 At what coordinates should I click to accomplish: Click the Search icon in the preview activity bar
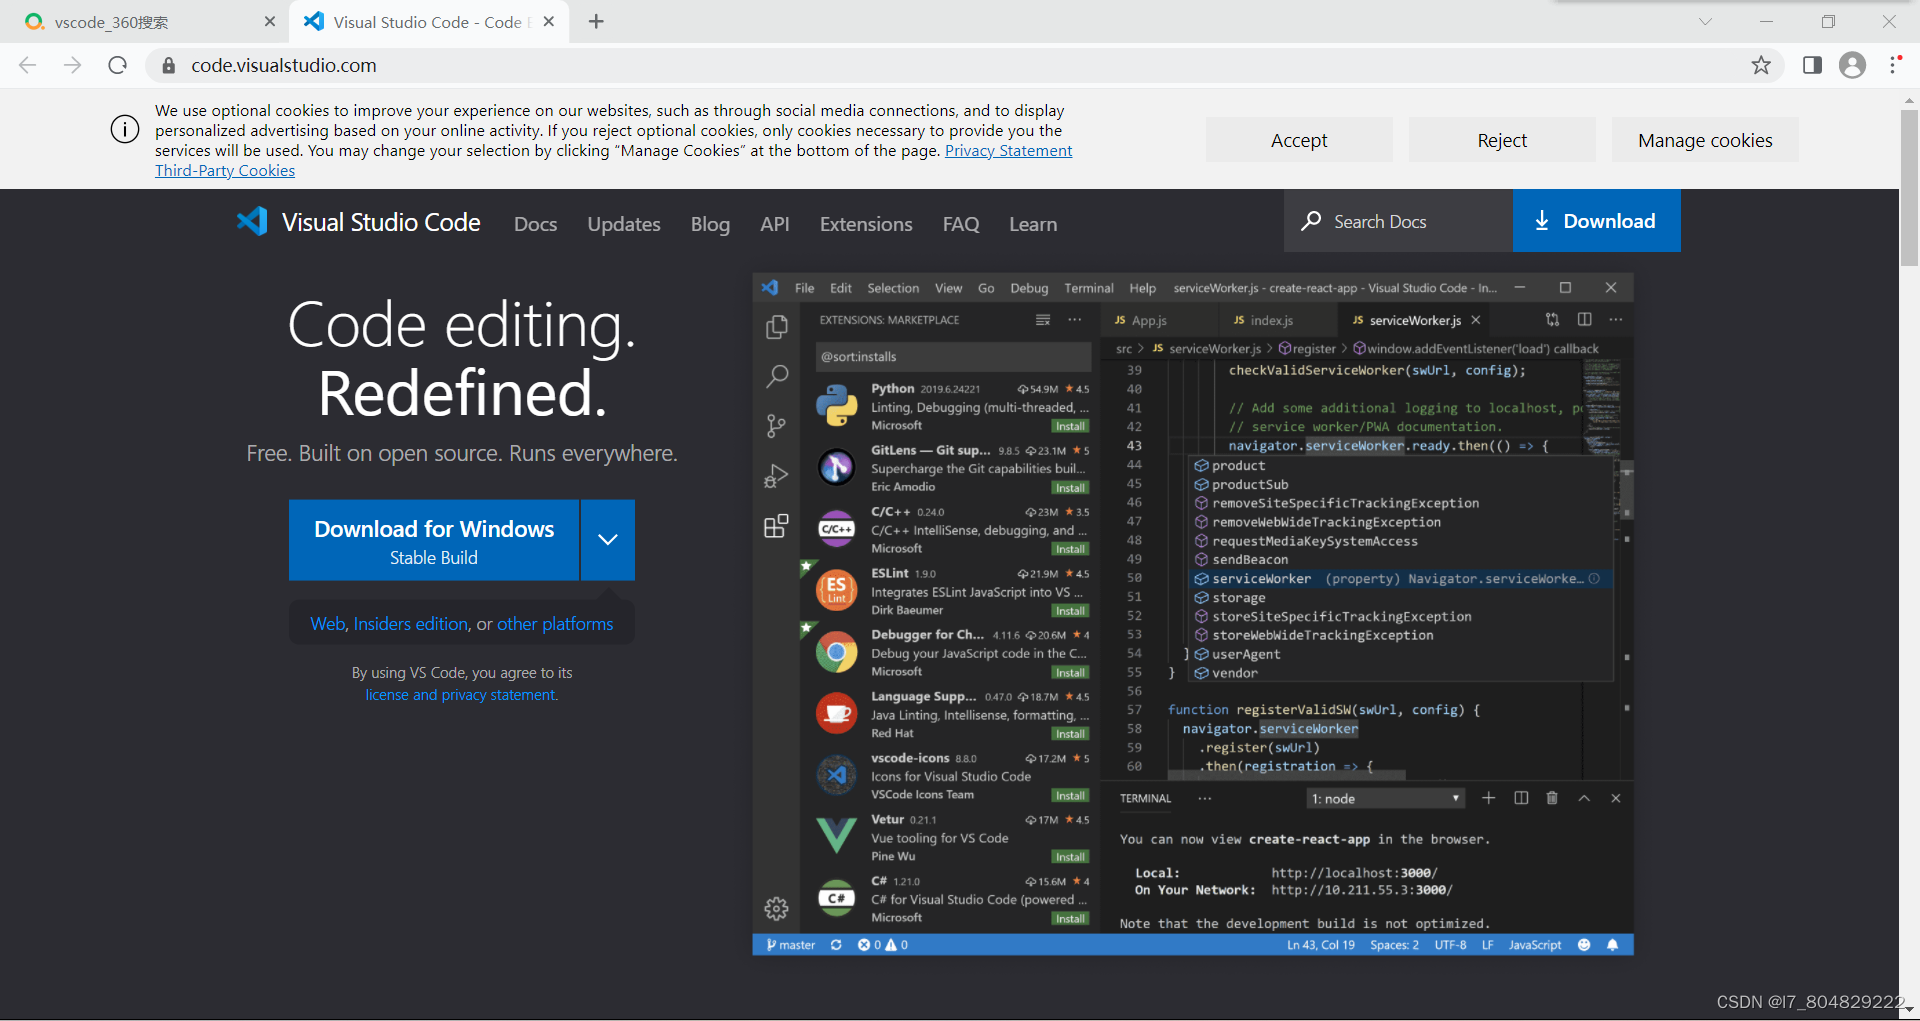[776, 376]
